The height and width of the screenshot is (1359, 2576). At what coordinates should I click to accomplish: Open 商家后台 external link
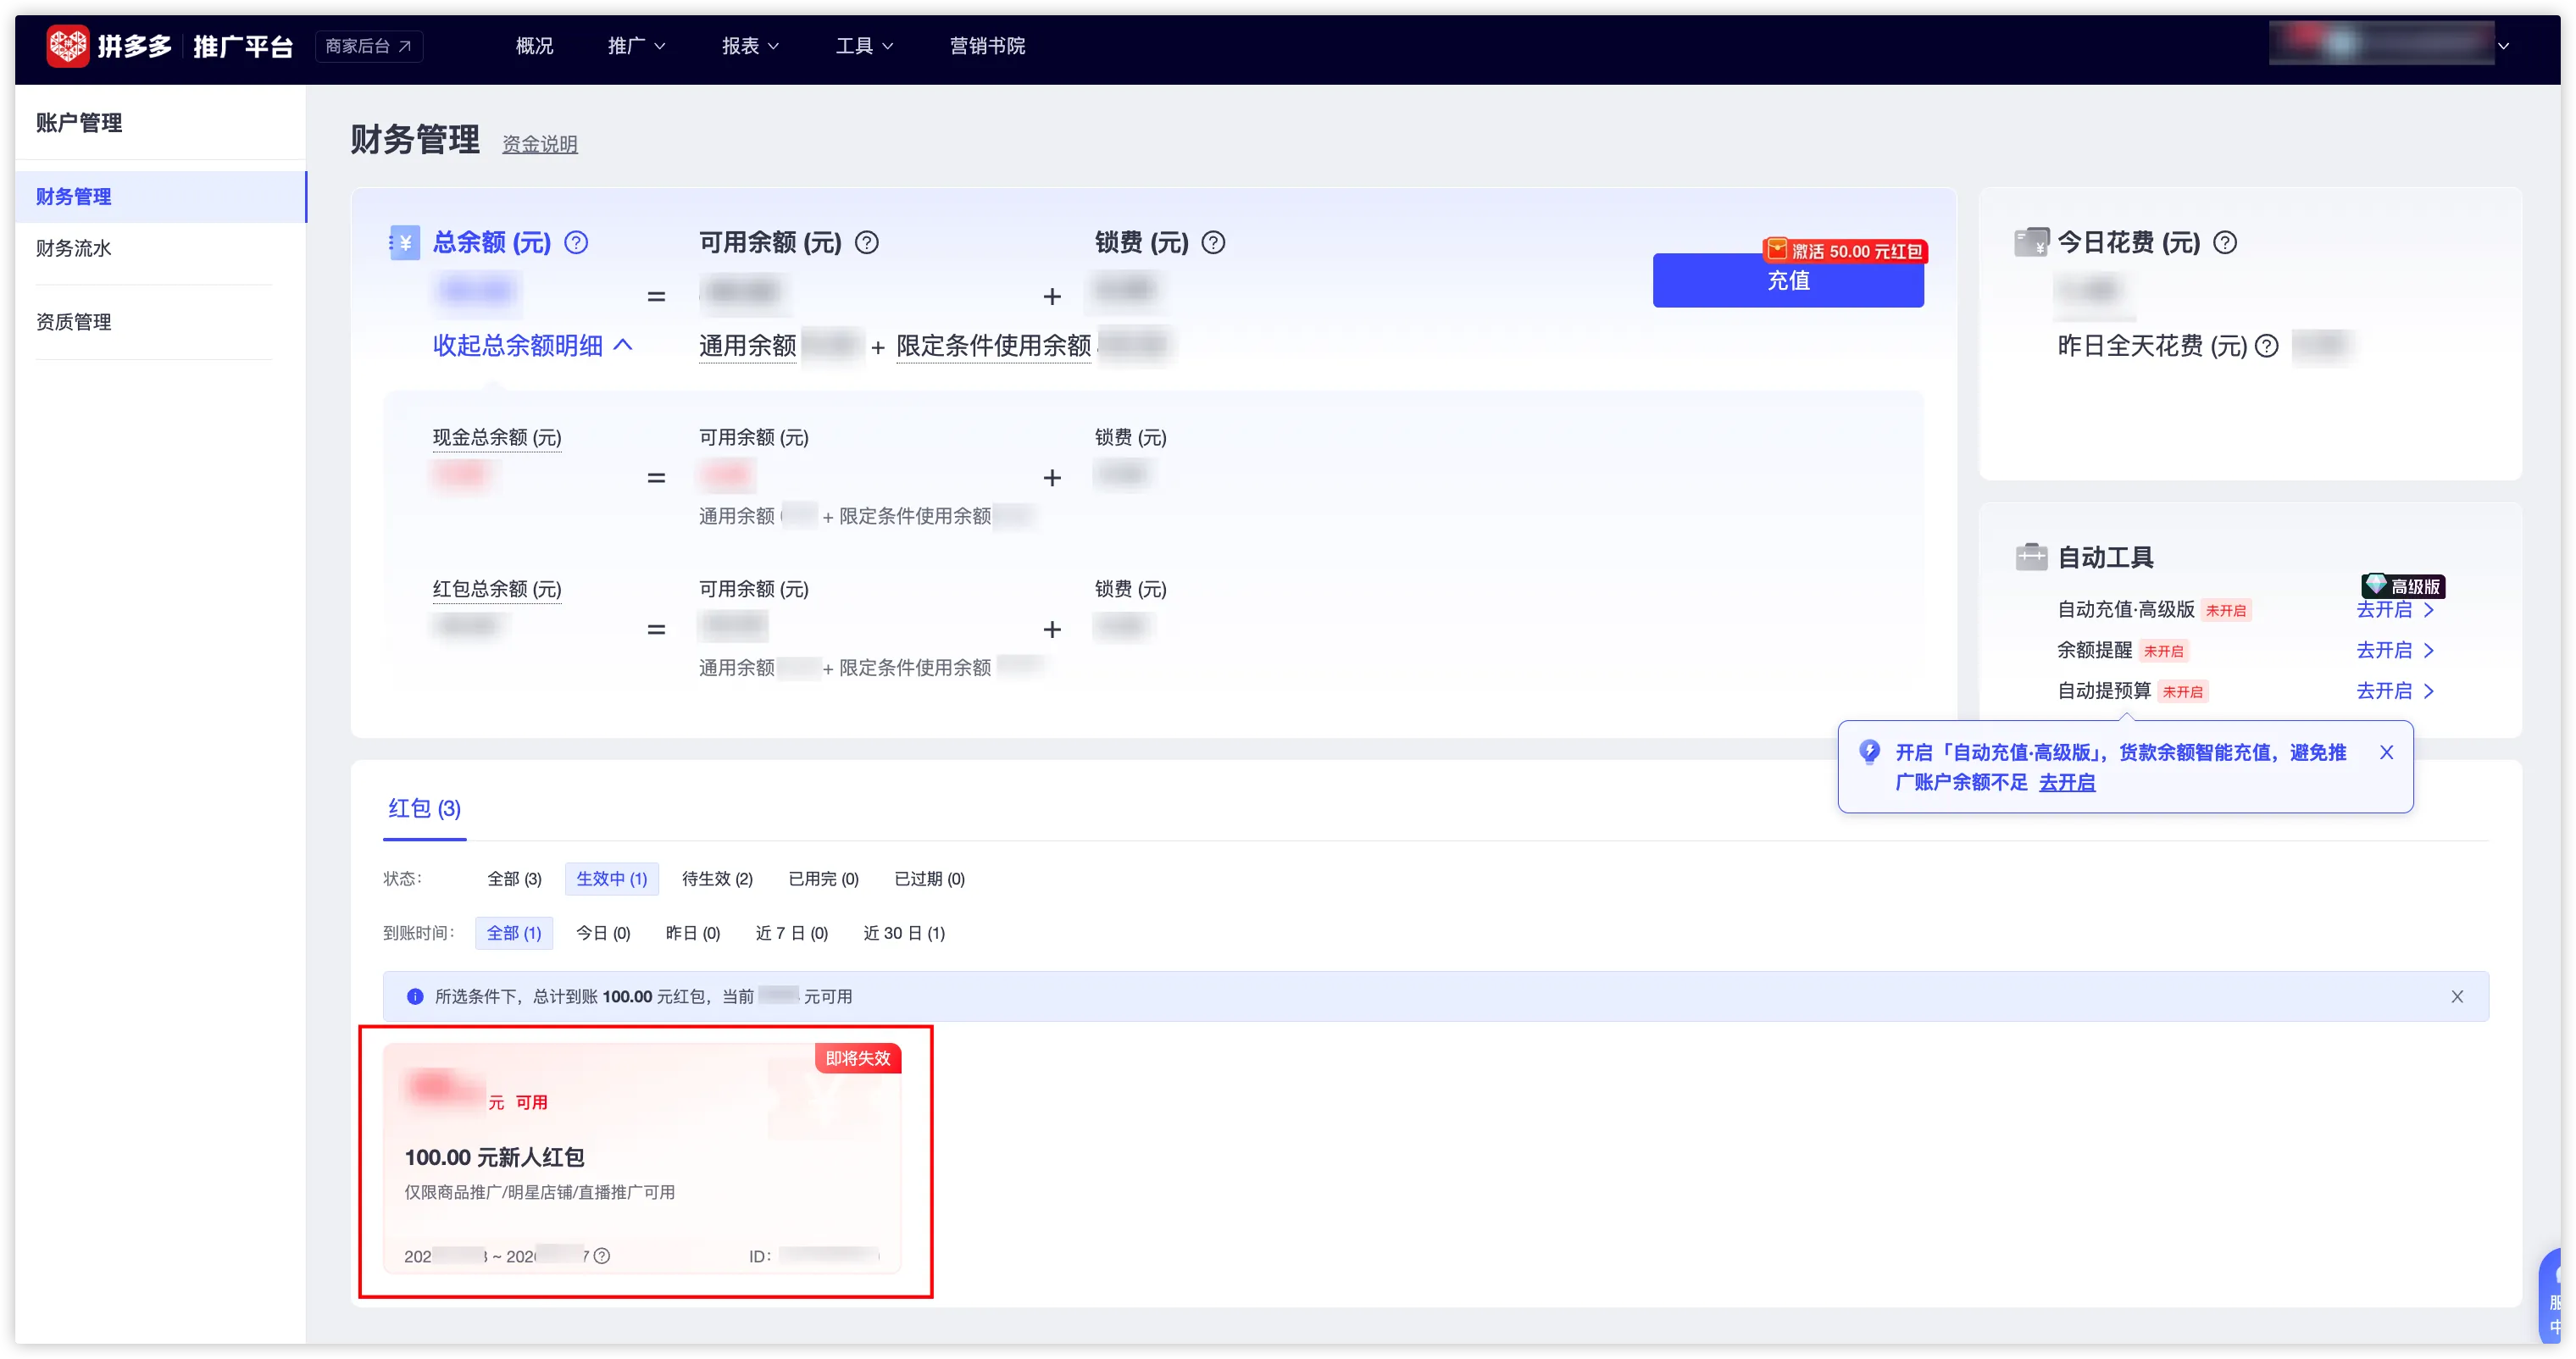click(x=369, y=46)
